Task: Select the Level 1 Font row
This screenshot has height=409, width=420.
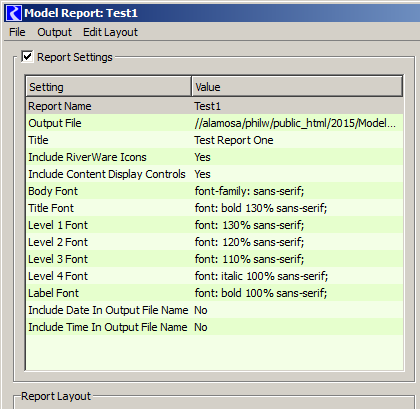Action: point(214,225)
